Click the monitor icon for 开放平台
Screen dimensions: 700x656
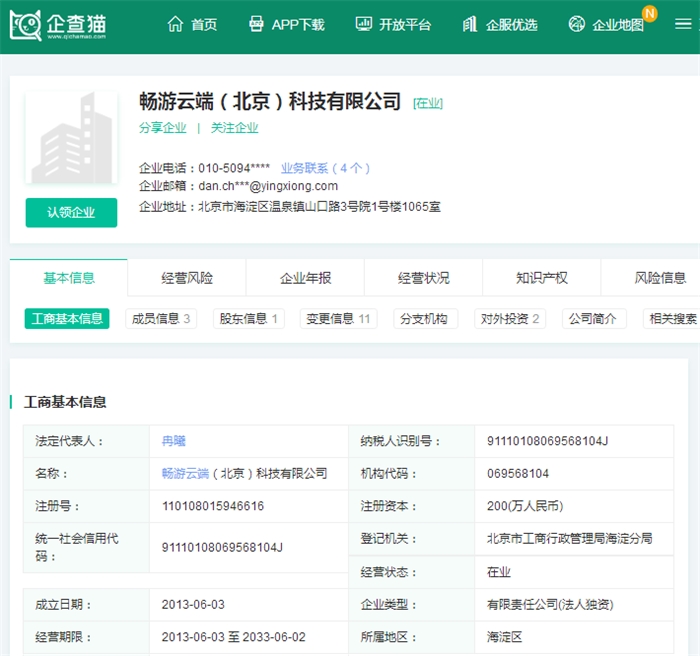coord(363,24)
